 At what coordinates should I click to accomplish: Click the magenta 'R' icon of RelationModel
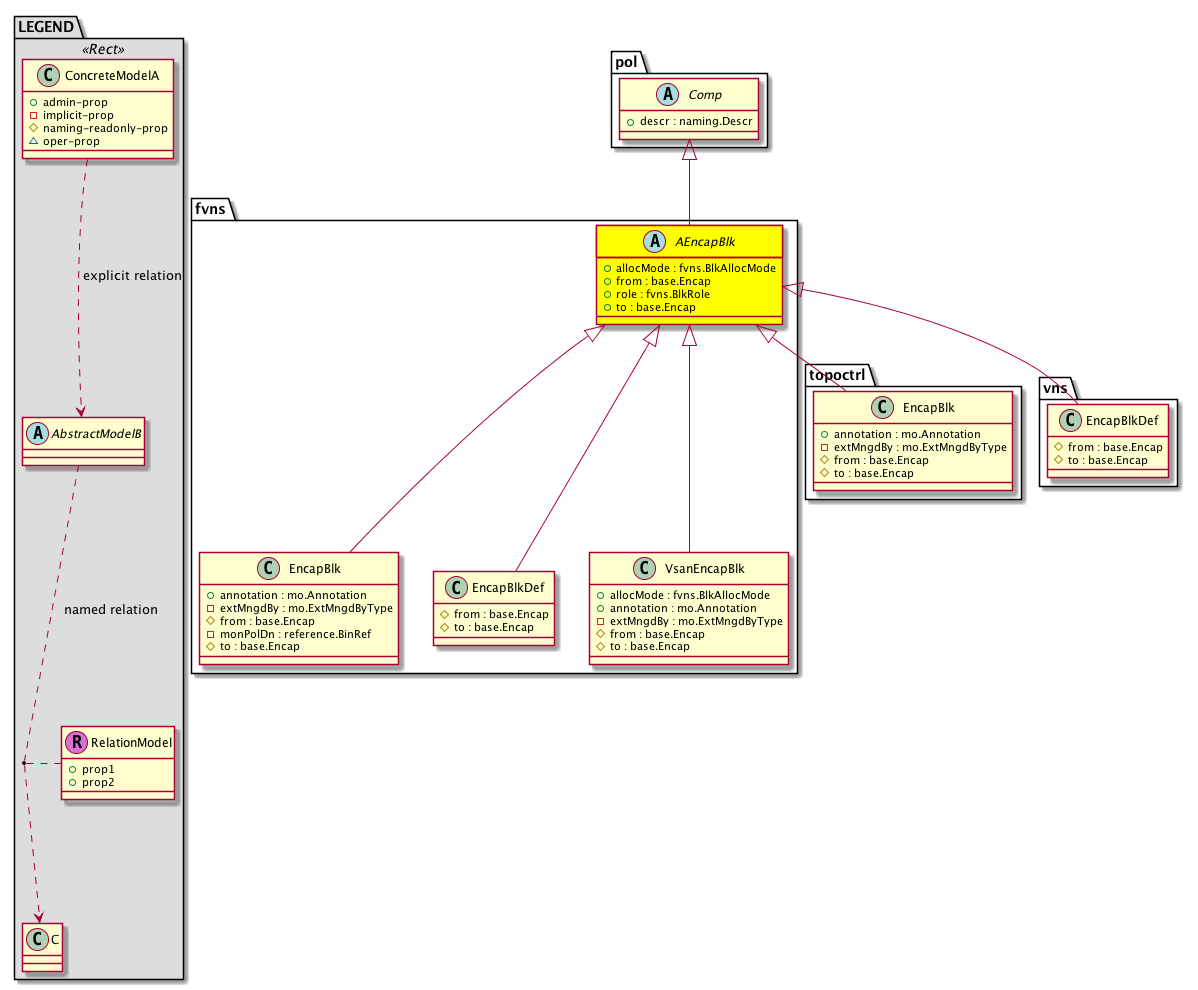click(77, 742)
